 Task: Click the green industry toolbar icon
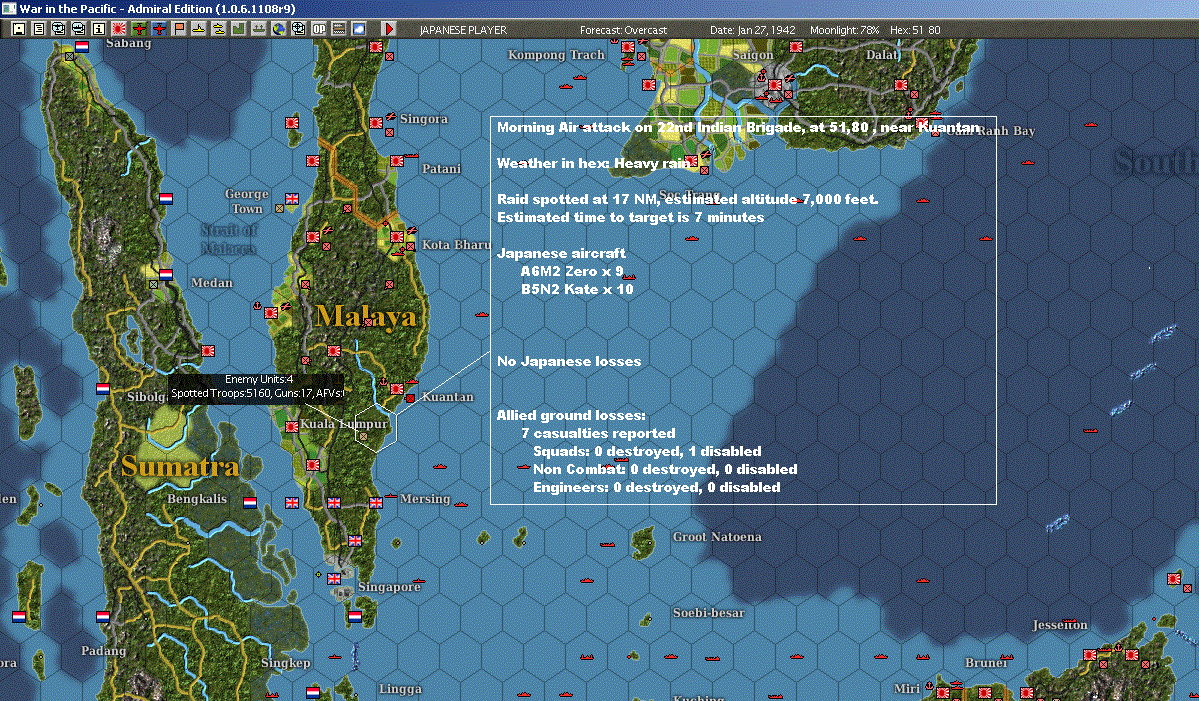click(x=239, y=29)
